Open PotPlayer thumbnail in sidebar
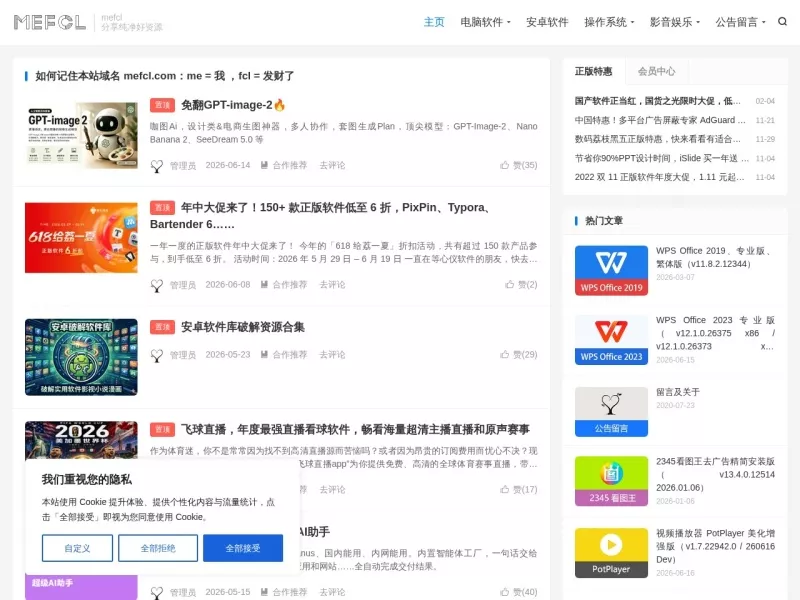The image size is (800, 600). pos(611,553)
